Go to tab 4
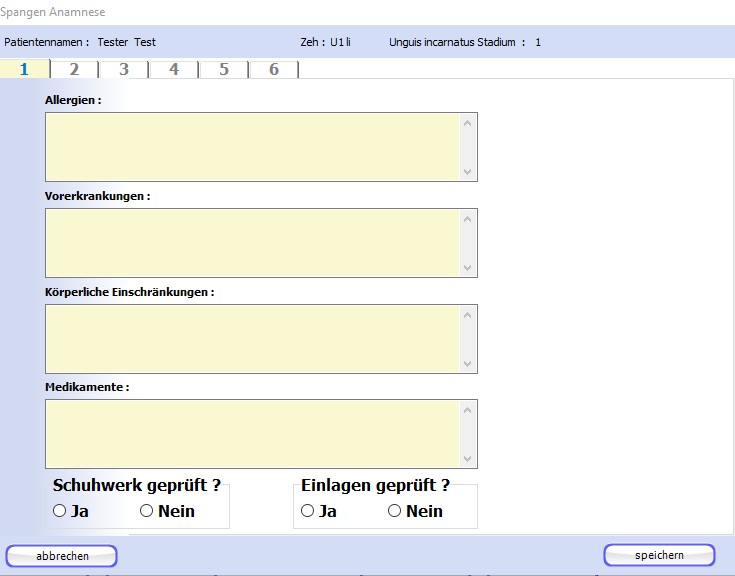This screenshot has width=735, height=576. [x=174, y=69]
